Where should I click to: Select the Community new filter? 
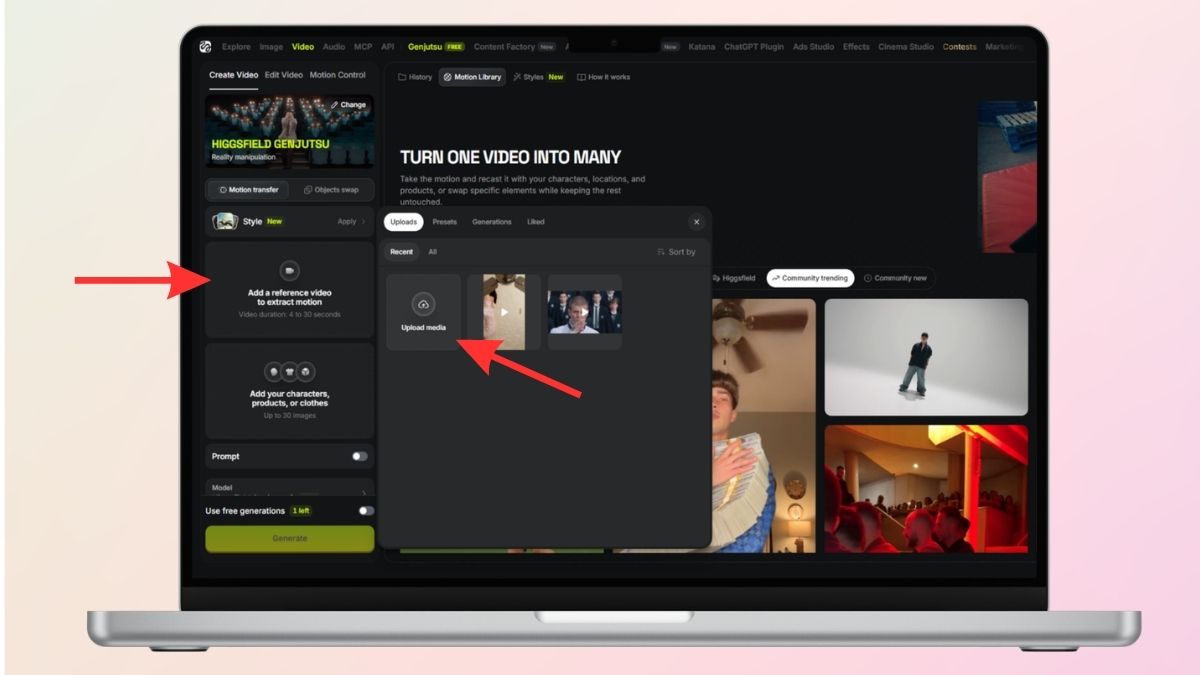tap(895, 278)
